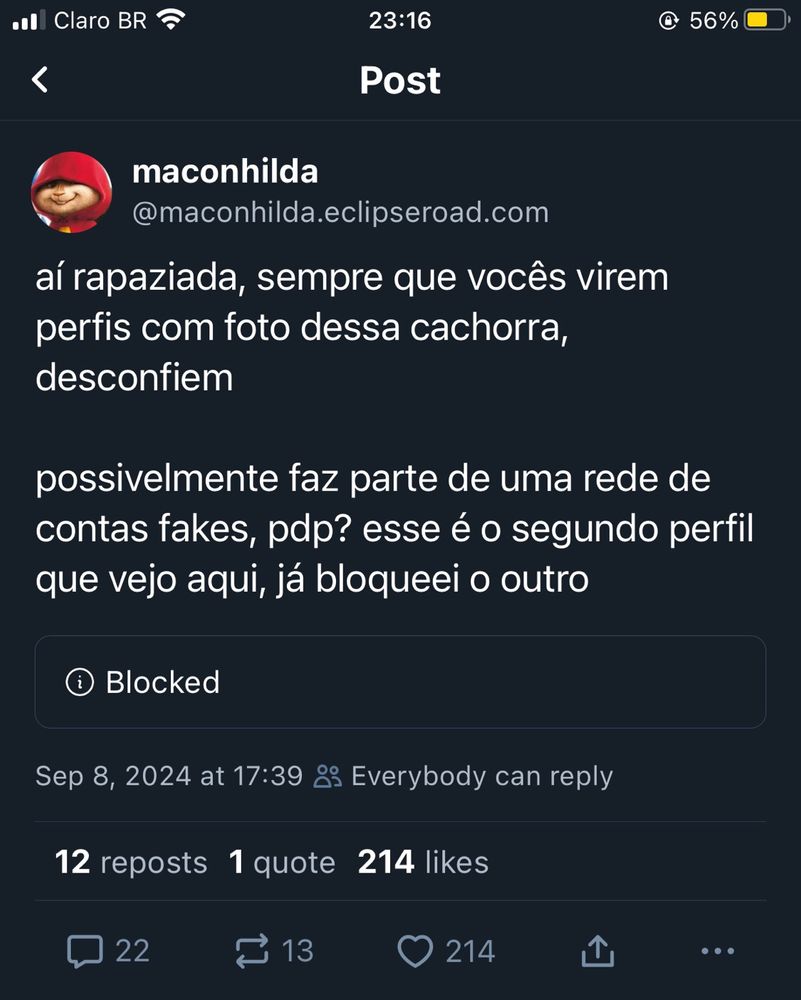The width and height of the screenshot is (801, 1000).
Task: View the 214 likes list
Action: pos(423,862)
